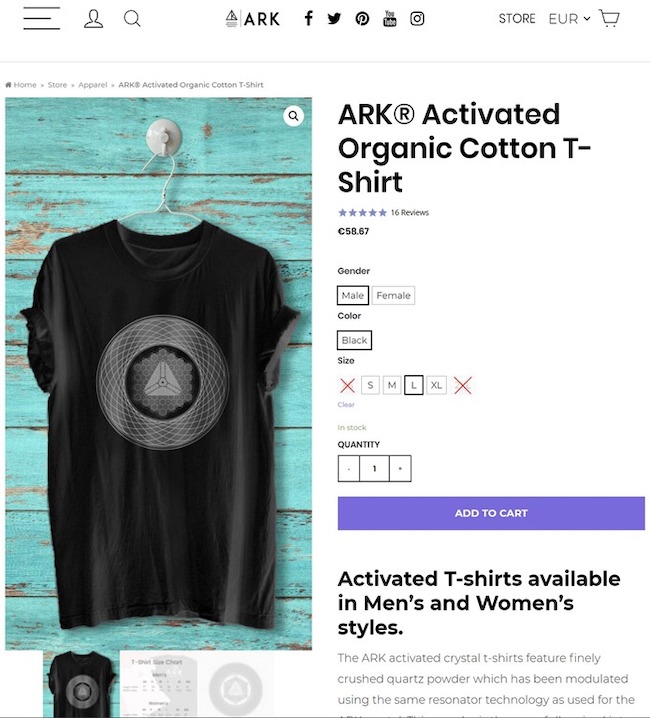The width and height of the screenshot is (650, 718).
Task: Choose size XL option
Action: 437,385
